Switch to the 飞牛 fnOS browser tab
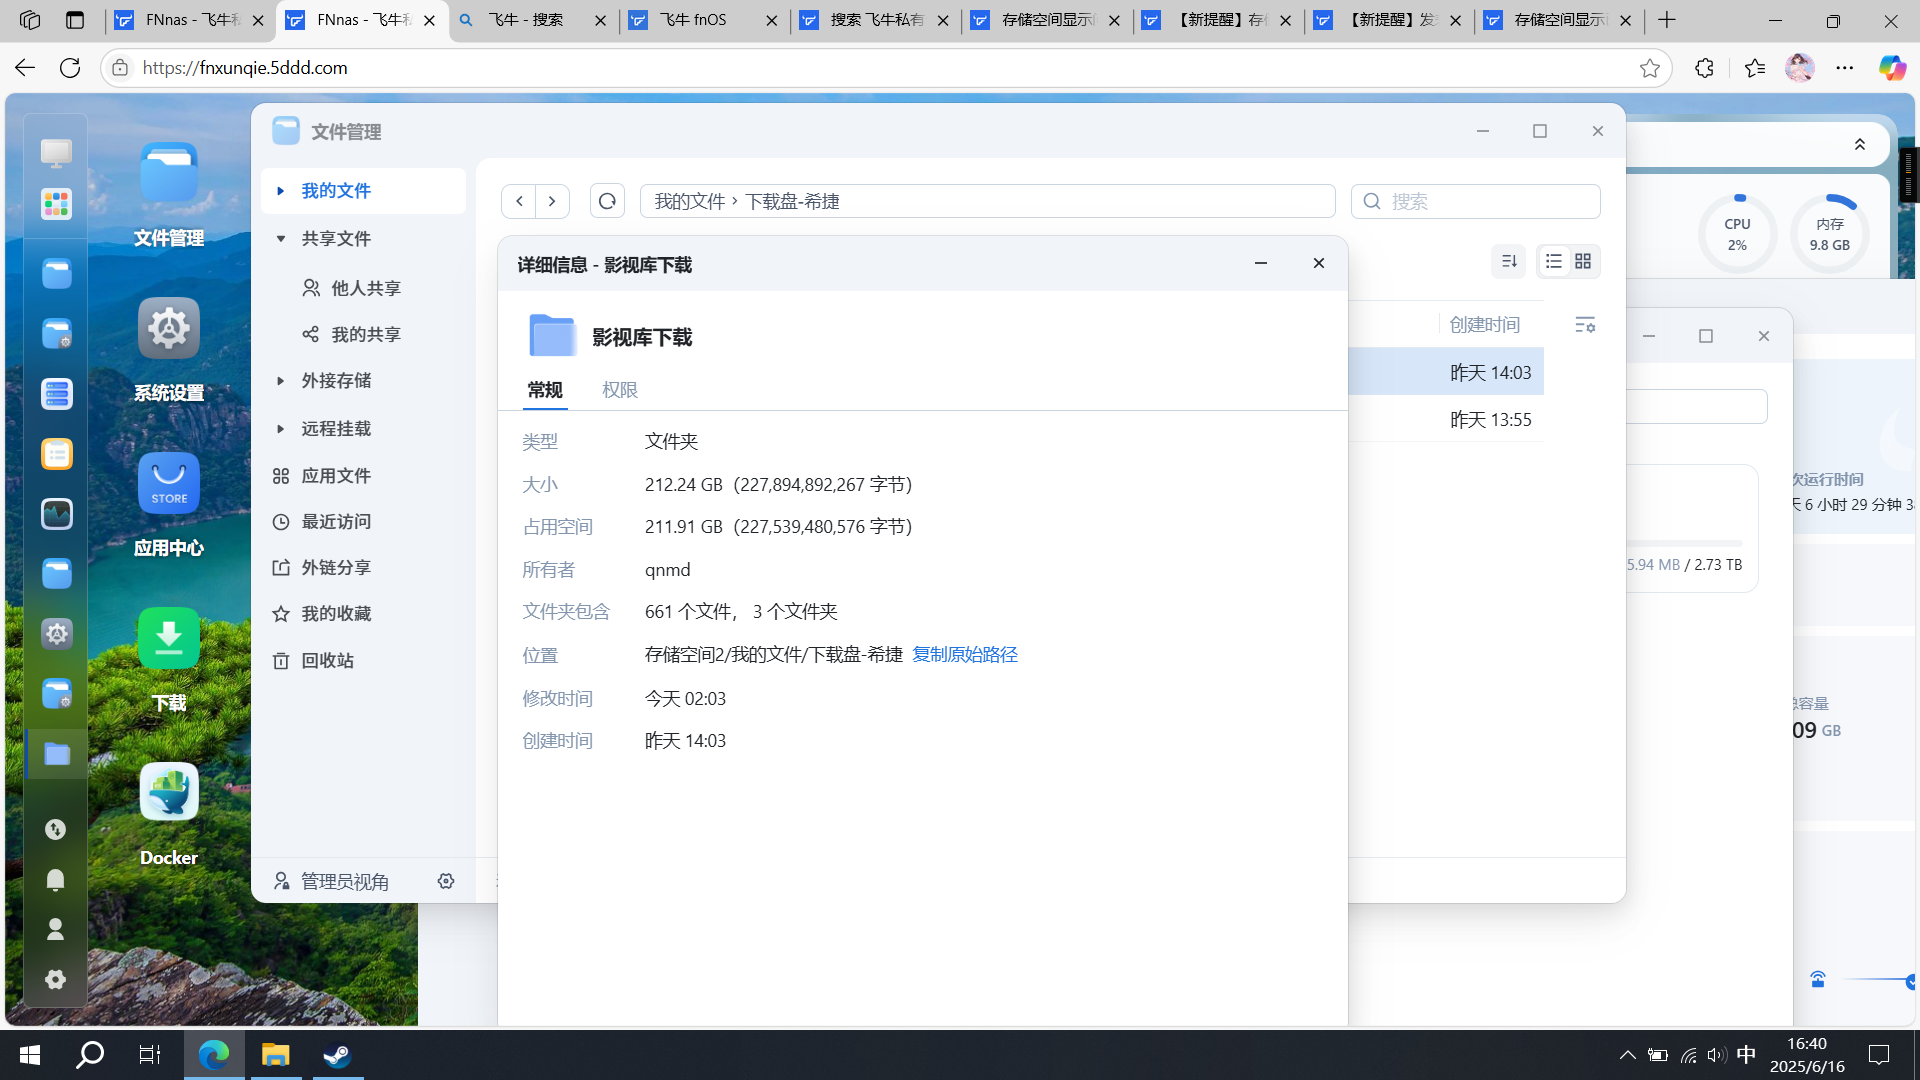The image size is (1920, 1080). tap(705, 20)
